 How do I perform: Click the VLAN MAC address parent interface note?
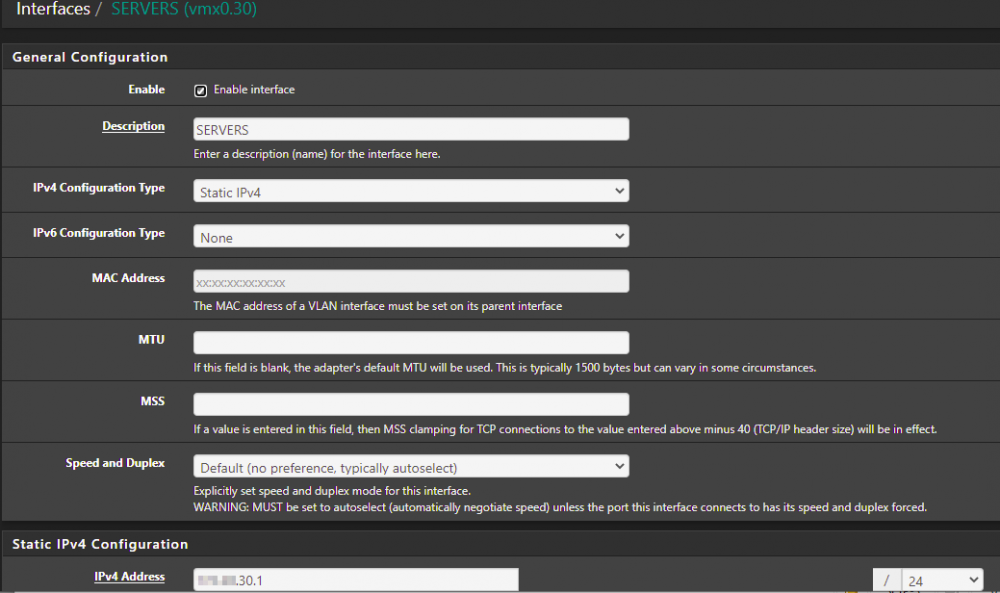pos(378,306)
